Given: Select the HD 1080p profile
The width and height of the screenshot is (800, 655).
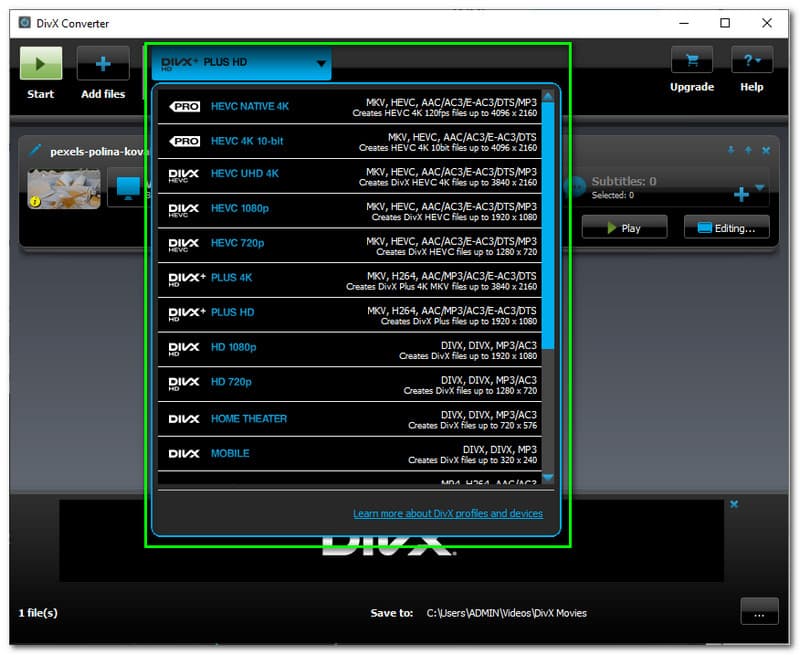Looking at the screenshot, I should 349,349.
